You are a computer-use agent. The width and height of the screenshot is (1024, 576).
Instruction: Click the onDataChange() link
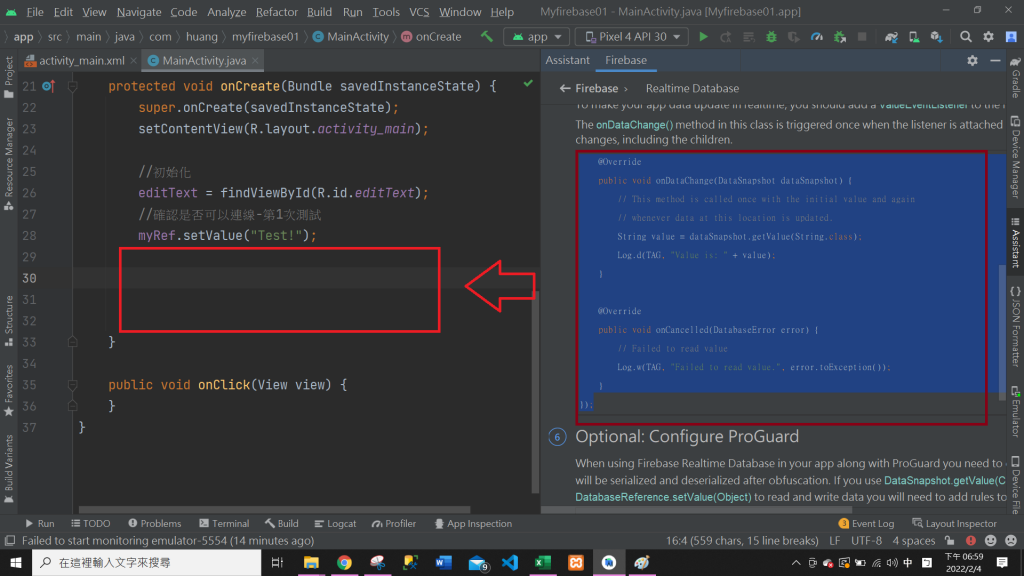(x=634, y=125)
